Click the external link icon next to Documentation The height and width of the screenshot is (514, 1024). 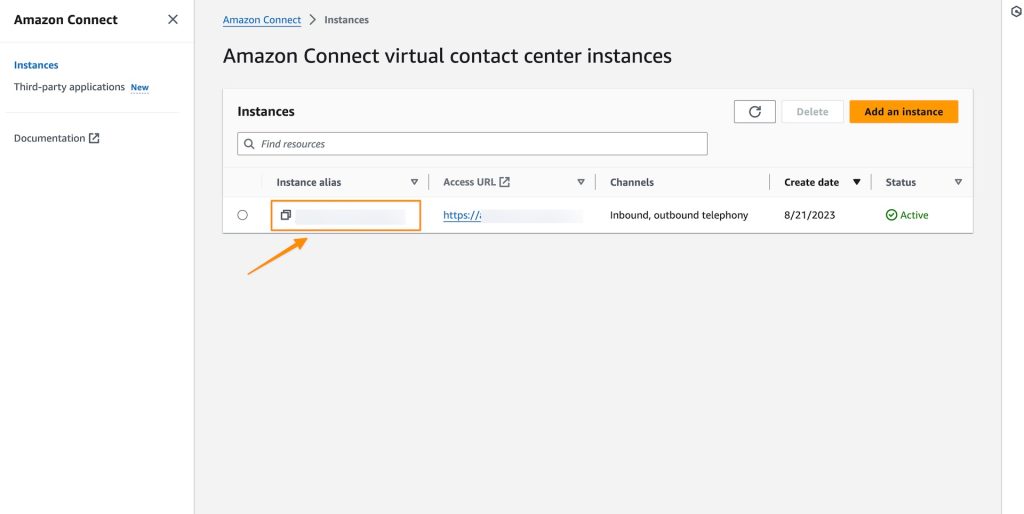coord(94,138)
